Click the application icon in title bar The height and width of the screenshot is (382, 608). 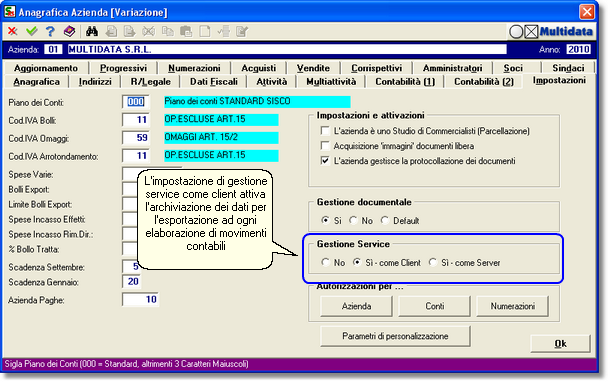tap(10, 12)
